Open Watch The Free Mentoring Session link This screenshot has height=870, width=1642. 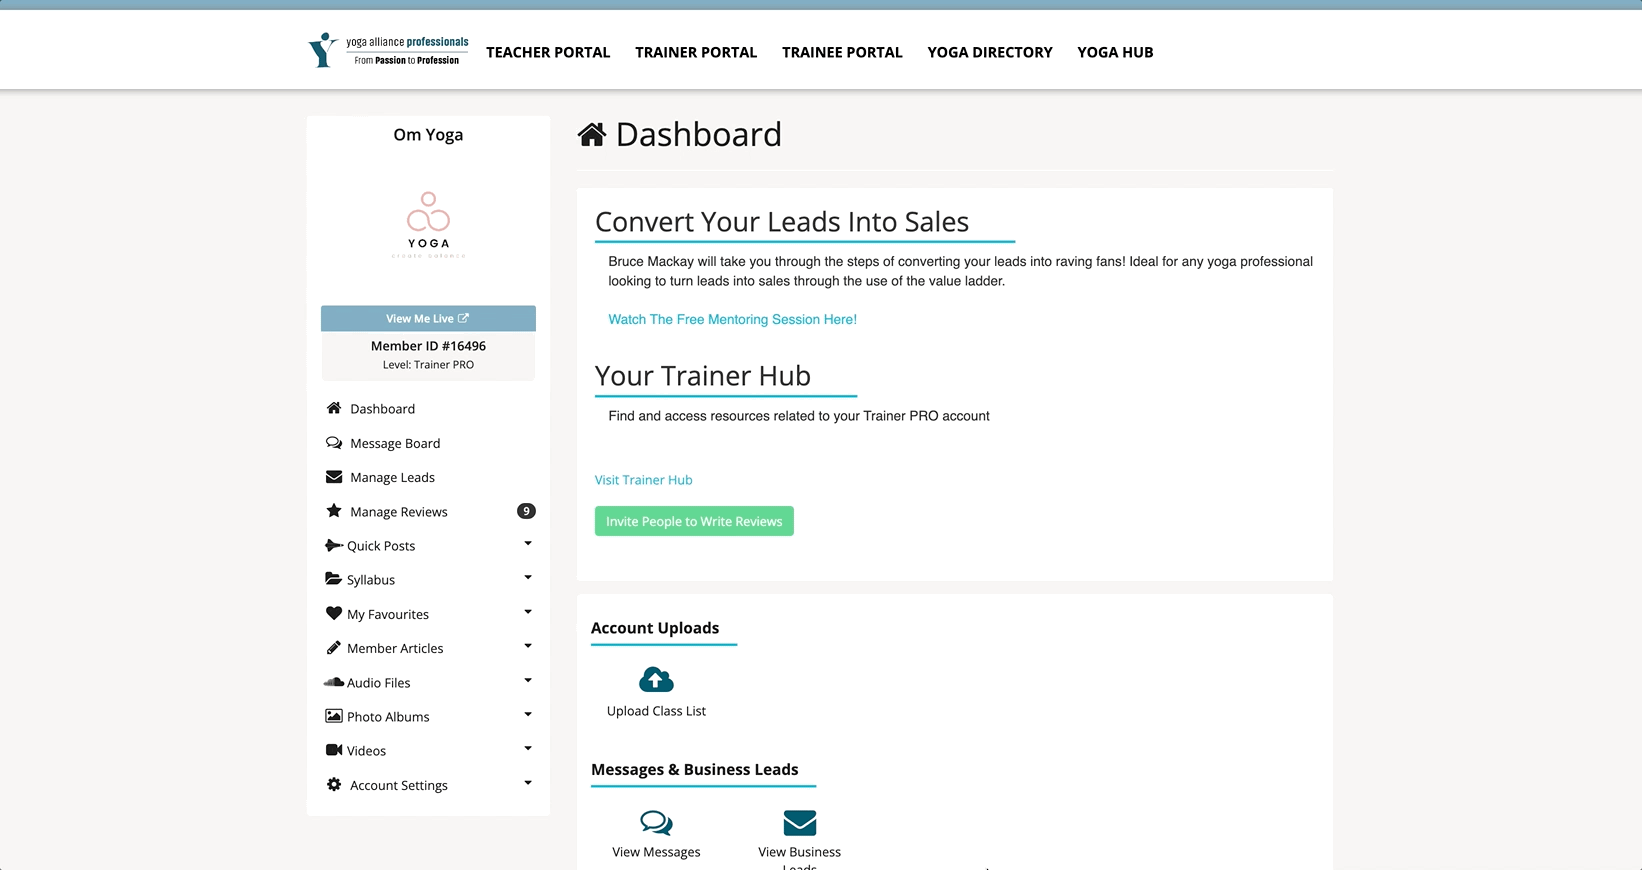pyautogui.click(x=732, y=320)
